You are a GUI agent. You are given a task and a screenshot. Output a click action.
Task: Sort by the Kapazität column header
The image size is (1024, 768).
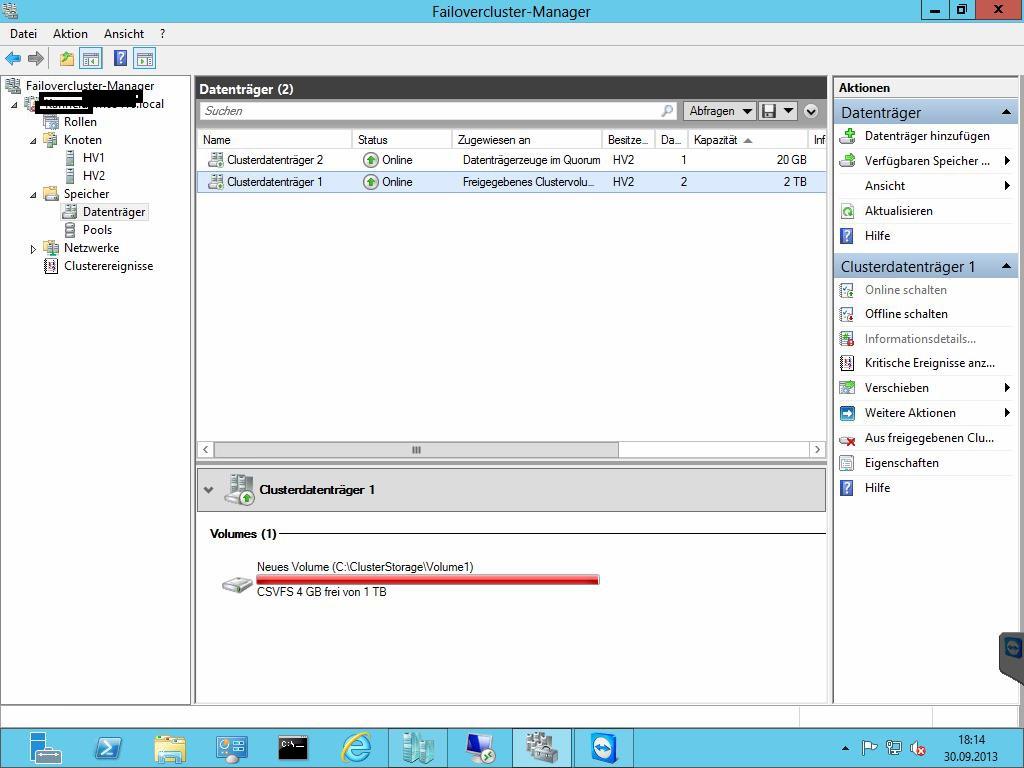pos(747,140)
